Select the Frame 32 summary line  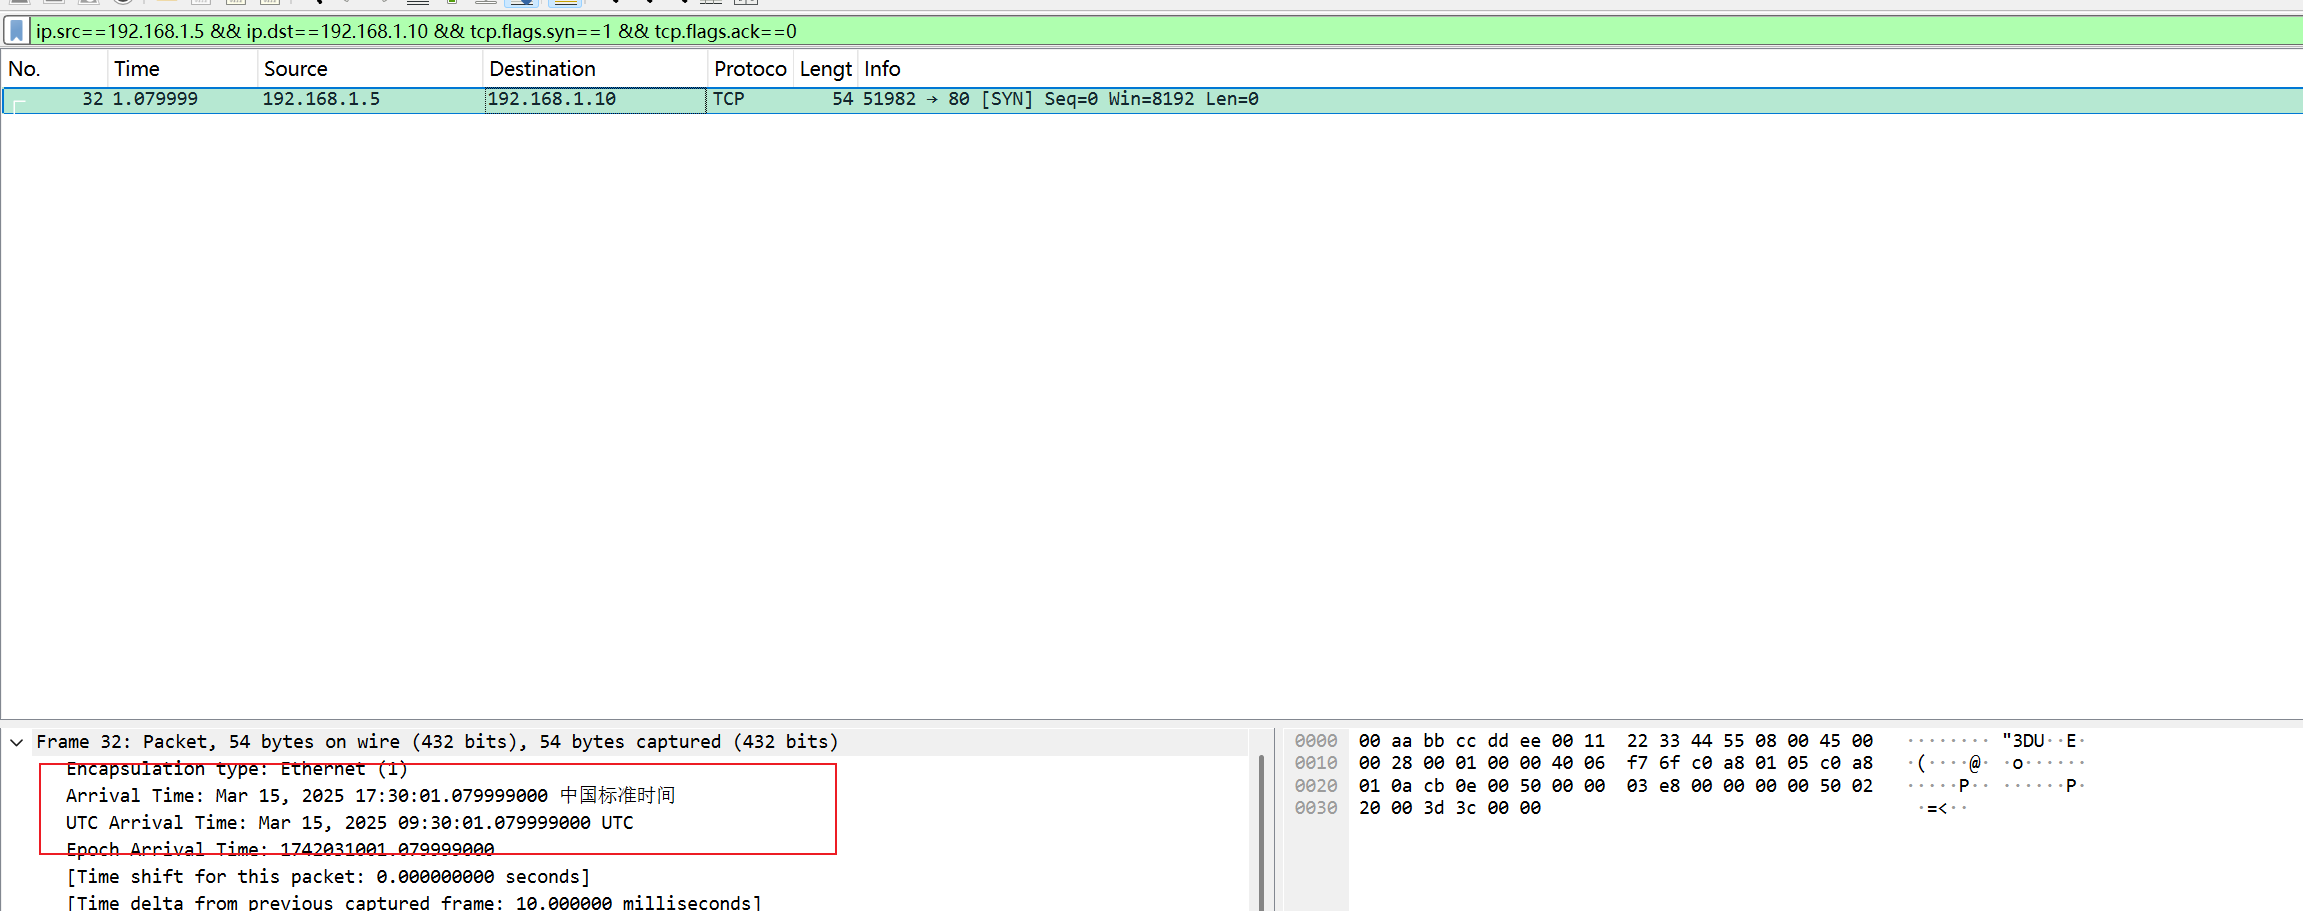coord(437,742)
